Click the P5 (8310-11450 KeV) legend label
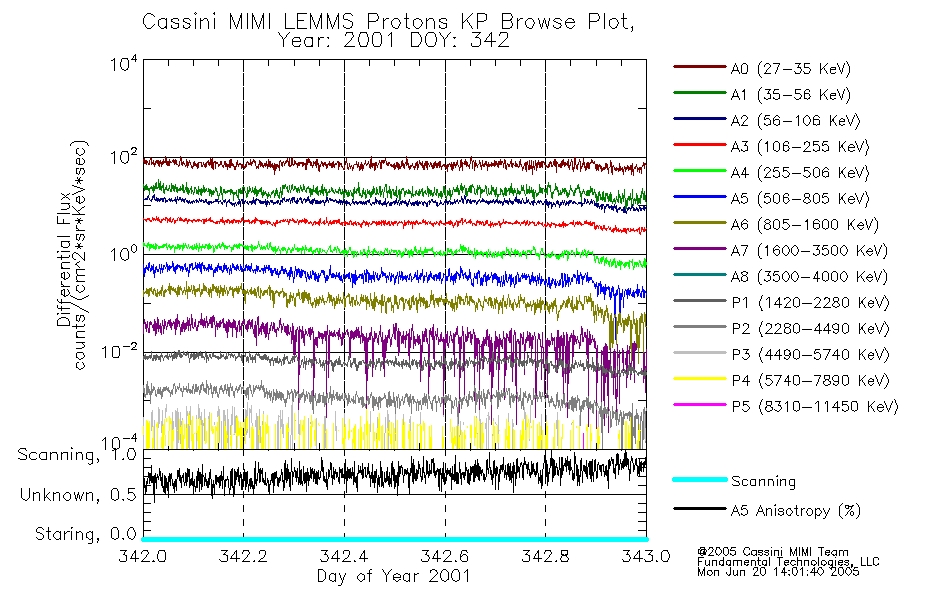 coord(815,407)
